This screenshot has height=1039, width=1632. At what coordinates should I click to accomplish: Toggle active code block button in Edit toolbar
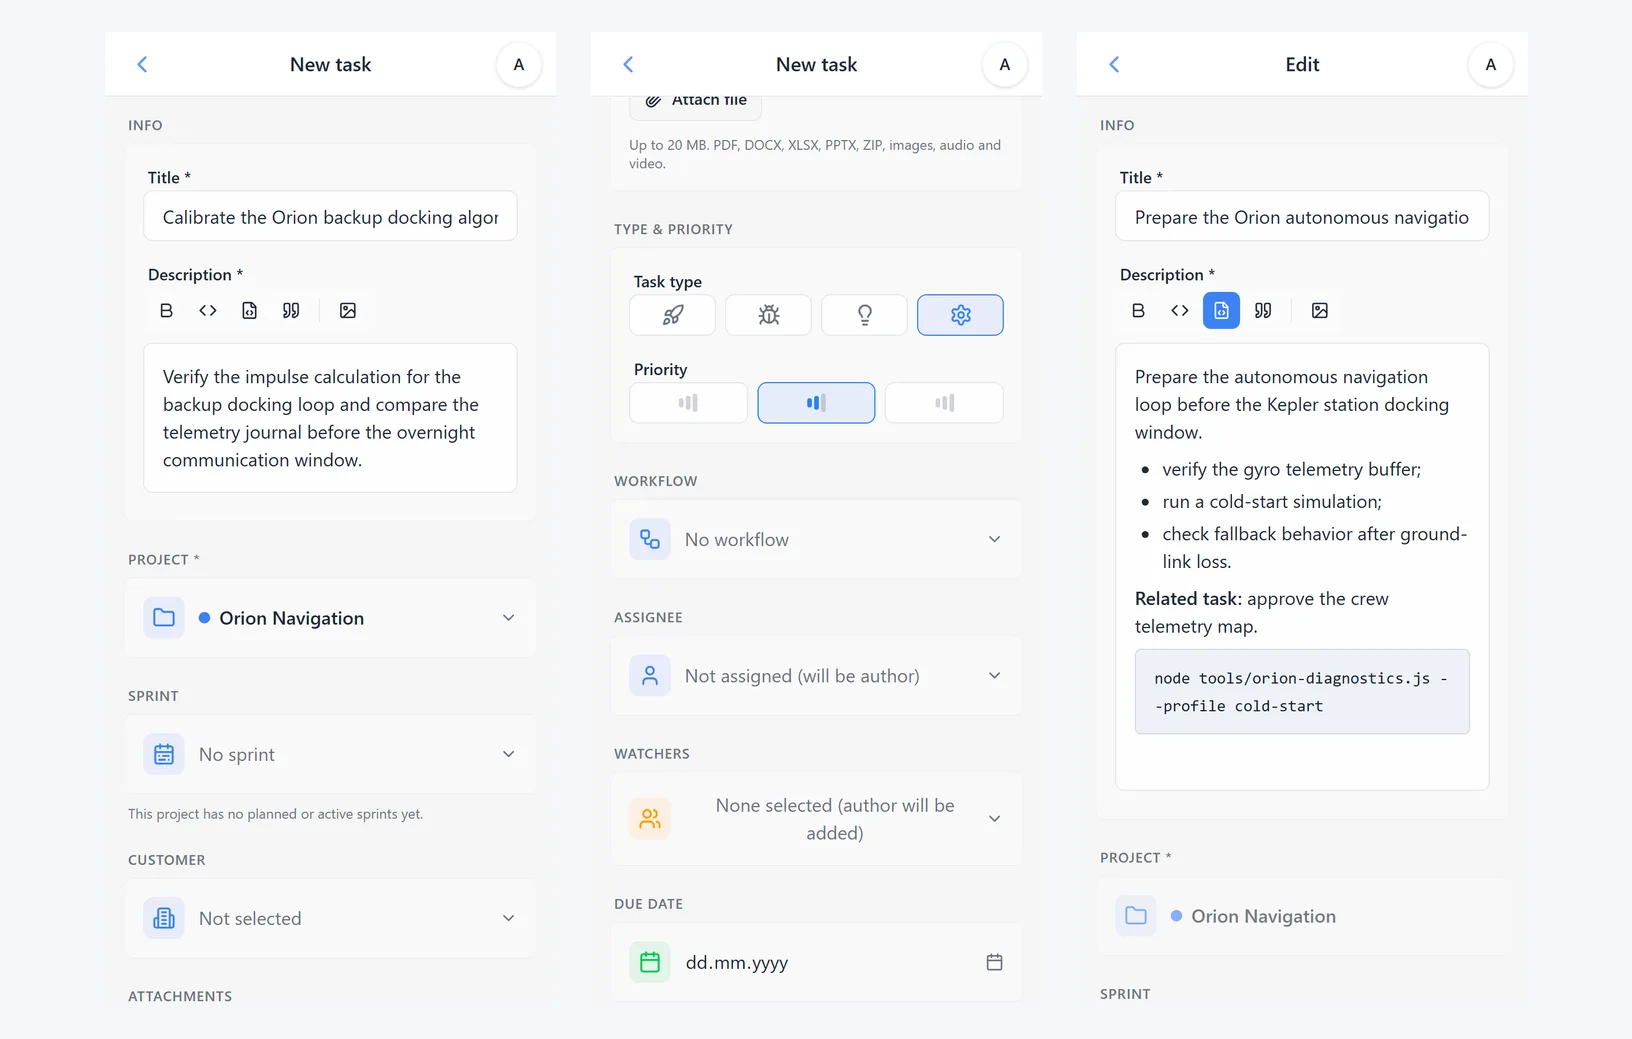coord(1221,311)
